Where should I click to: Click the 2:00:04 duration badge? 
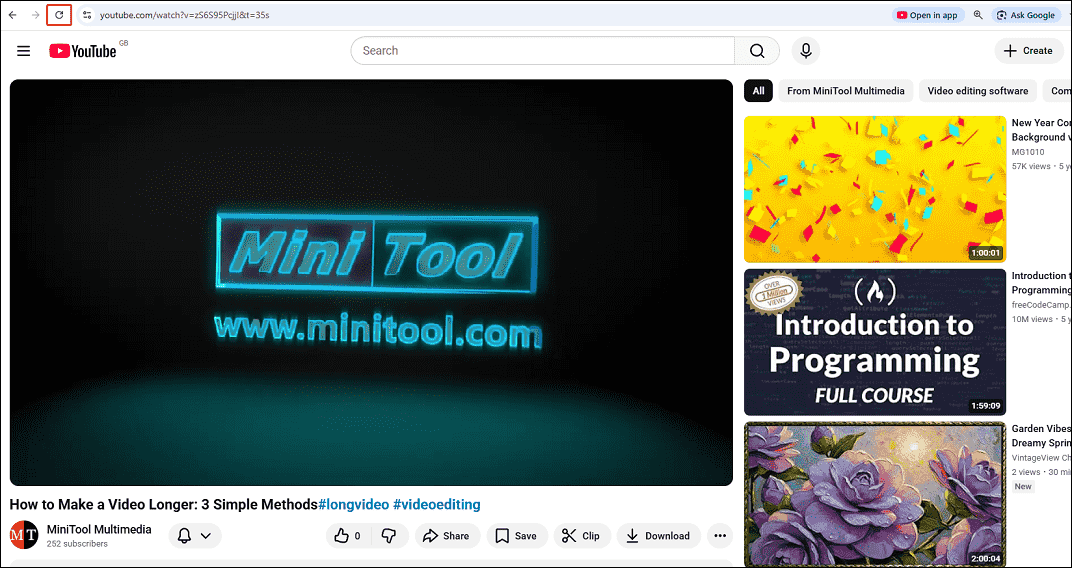tap(985, 558)
